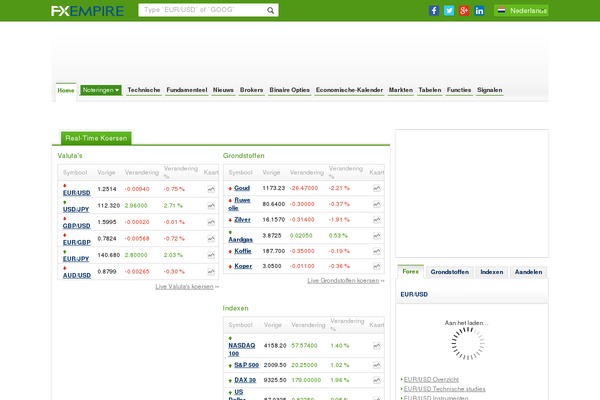Open the Twitter social icon

click(x=449, y=10)
